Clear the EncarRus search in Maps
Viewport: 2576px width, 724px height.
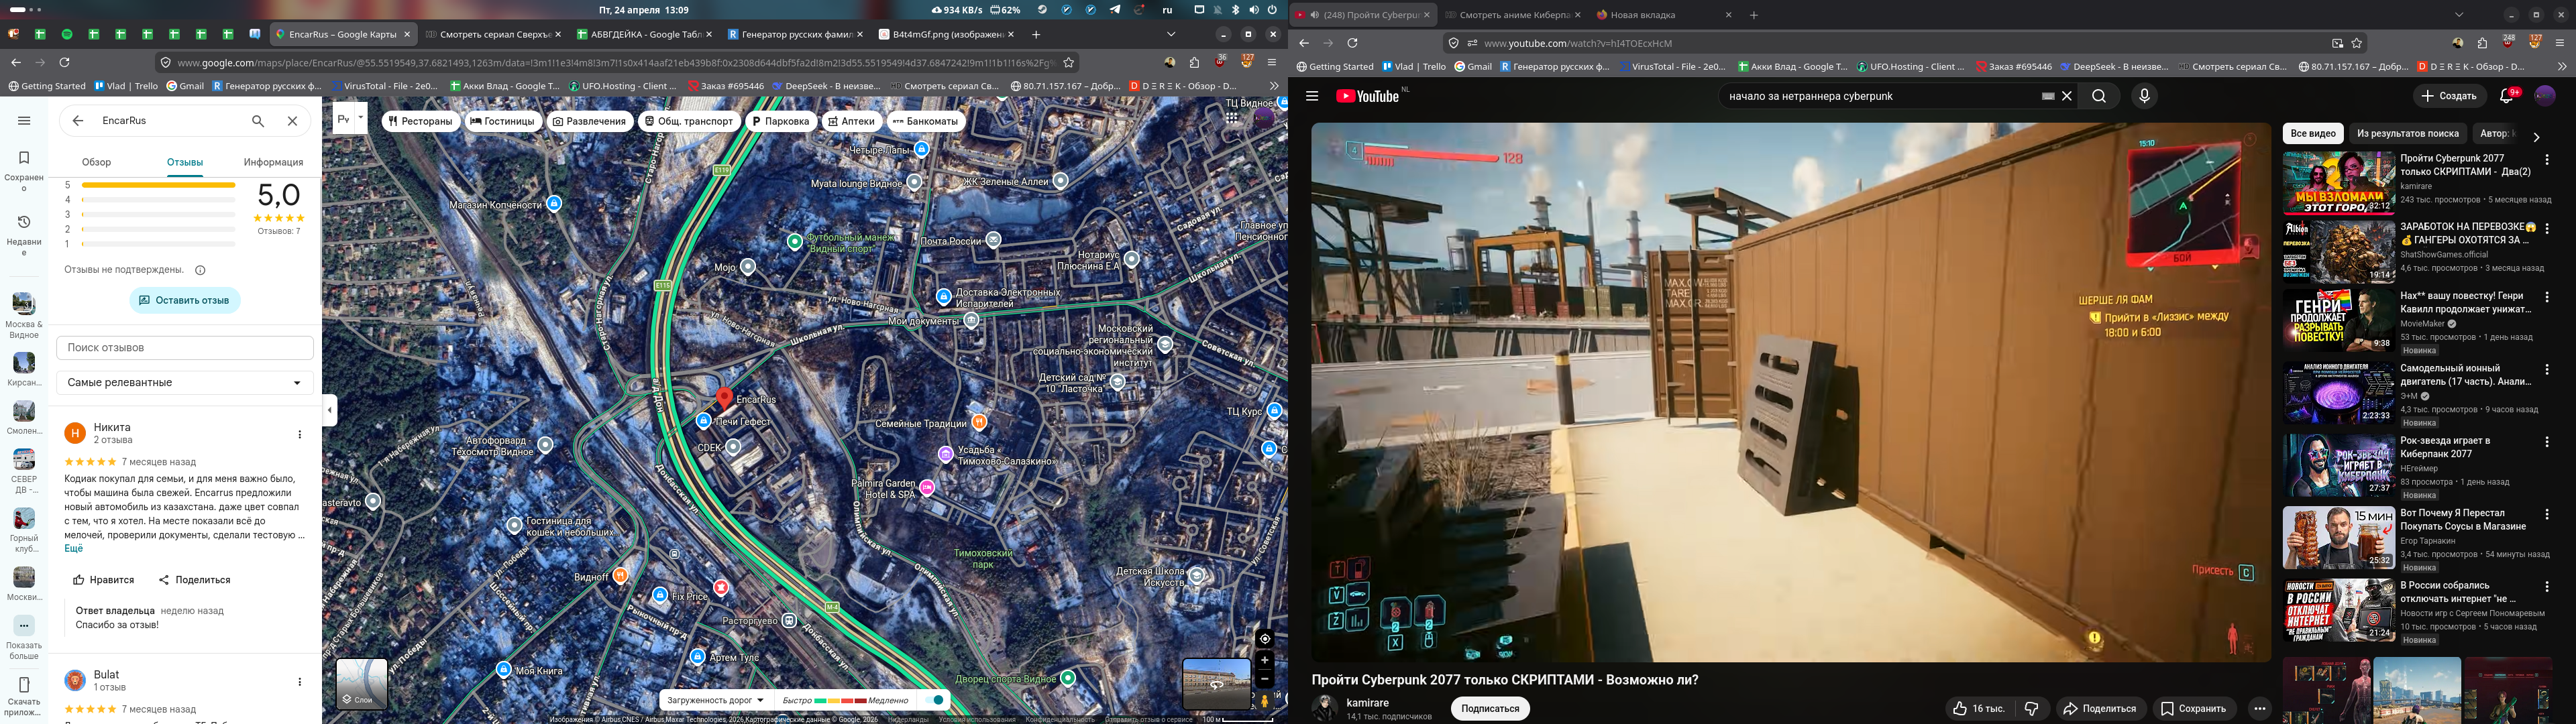coord(292,121)
